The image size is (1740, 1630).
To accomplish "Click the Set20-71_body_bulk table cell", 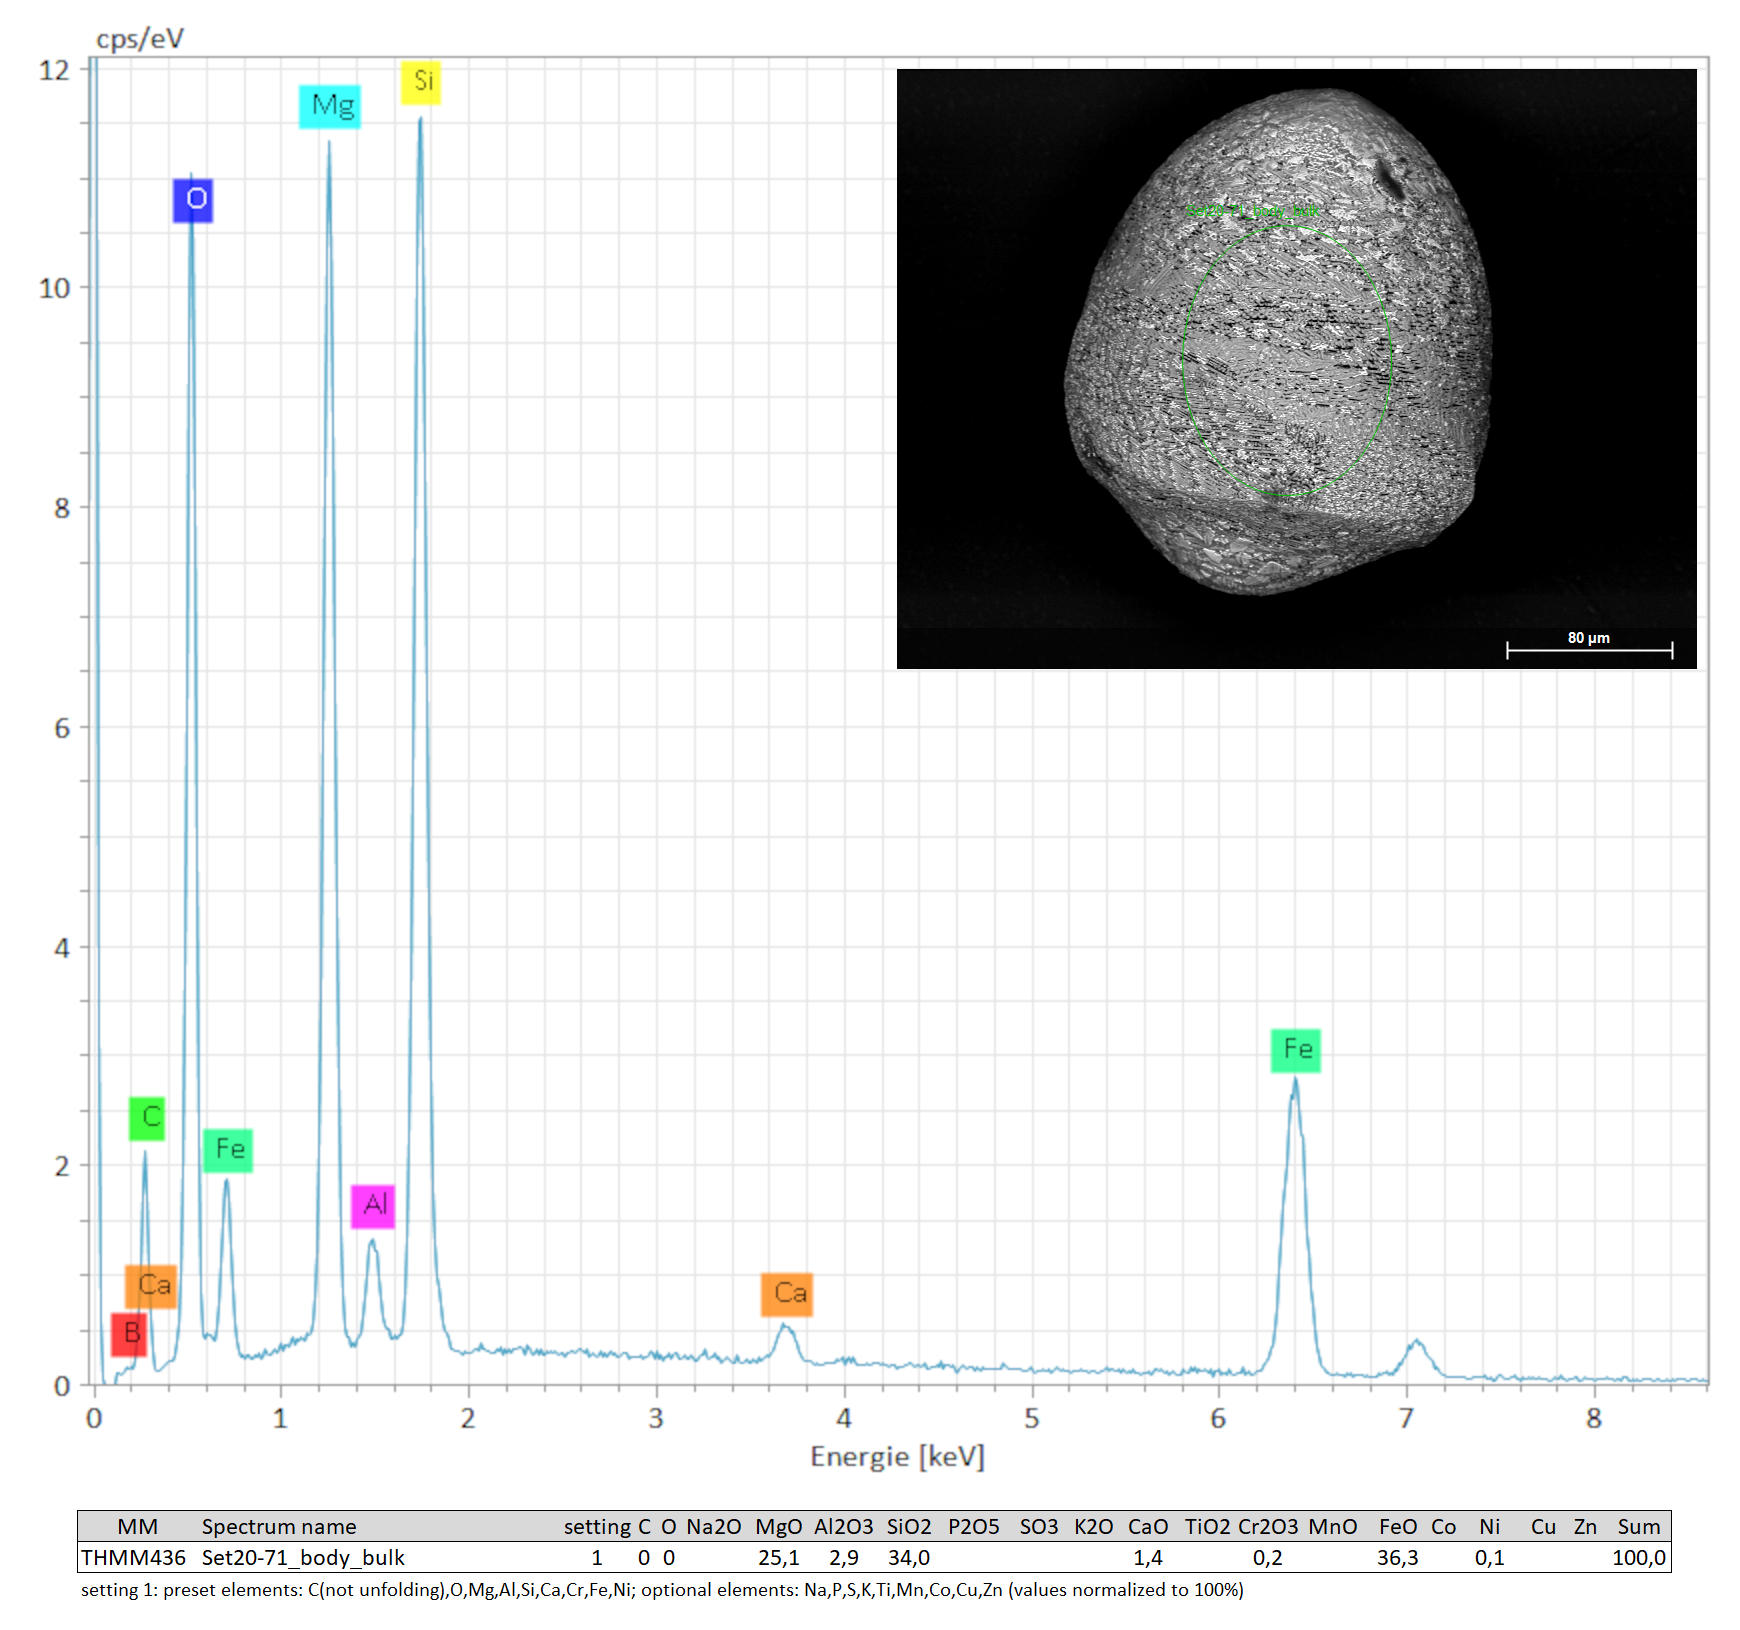I will [303, 1558].
